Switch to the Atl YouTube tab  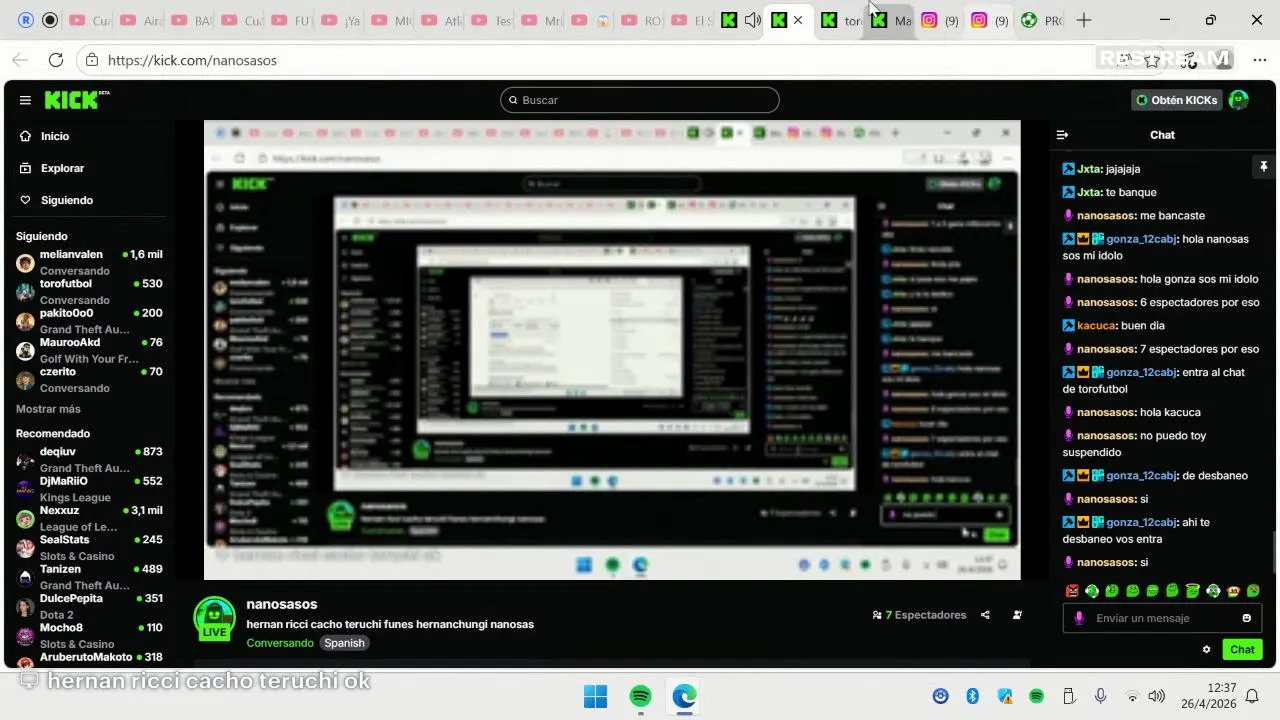coord(441,20)
